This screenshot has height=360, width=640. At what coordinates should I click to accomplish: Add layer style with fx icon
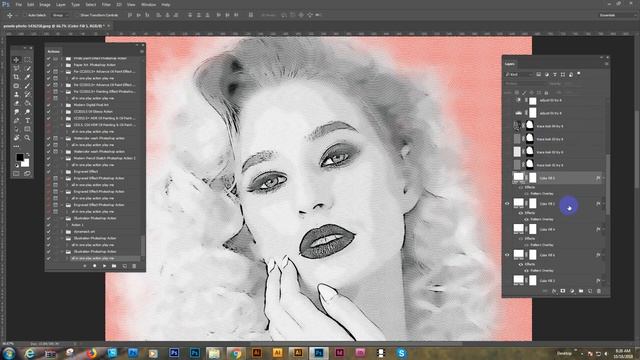(x=554, y=291)
